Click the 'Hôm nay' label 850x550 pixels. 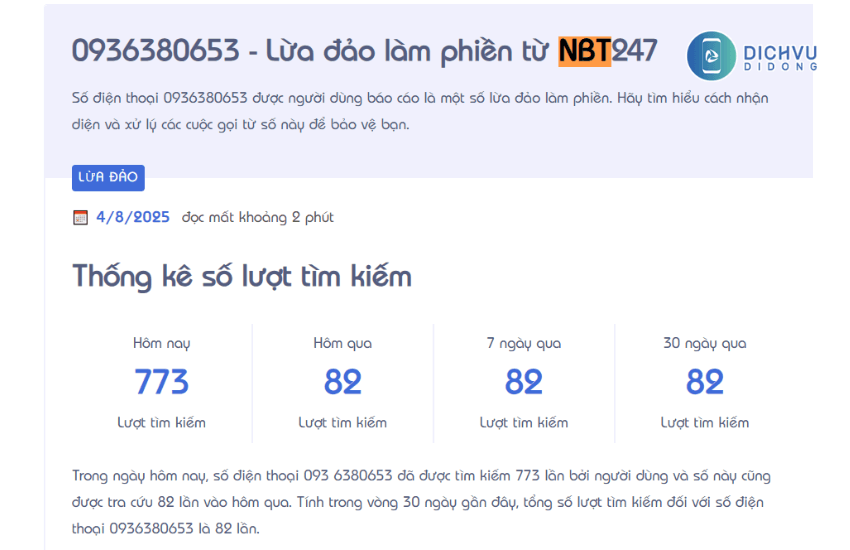pos(162,344)
